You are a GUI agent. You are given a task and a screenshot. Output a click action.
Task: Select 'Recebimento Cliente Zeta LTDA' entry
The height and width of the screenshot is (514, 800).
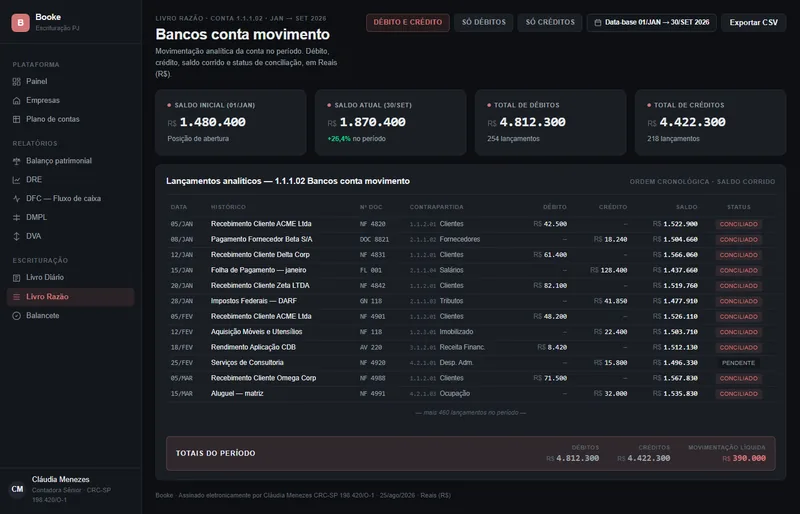click(x=260, y=286)
